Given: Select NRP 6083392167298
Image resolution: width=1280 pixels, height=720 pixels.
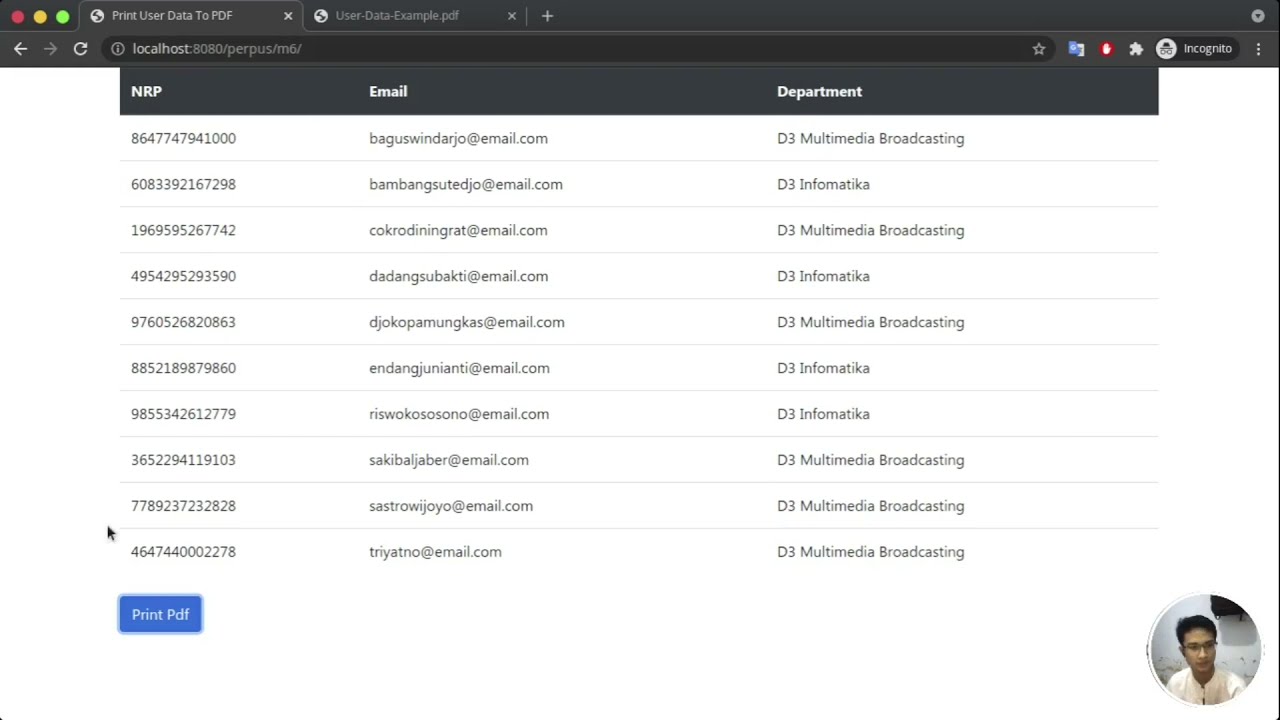Looking at the screenshot, I should (x=183, y=184).
